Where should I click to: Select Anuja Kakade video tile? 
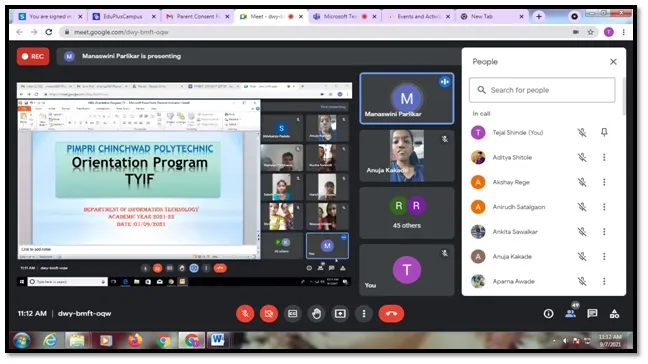click(407, 156)
